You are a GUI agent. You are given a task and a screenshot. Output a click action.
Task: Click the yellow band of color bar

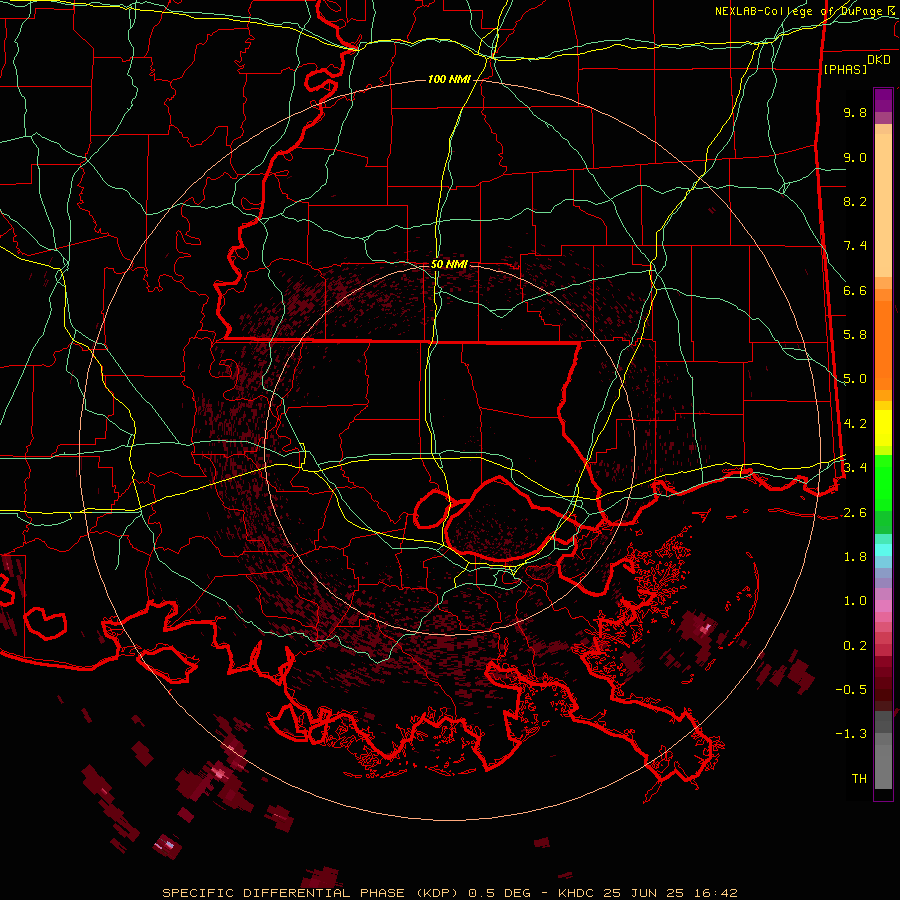pos(883,428)
